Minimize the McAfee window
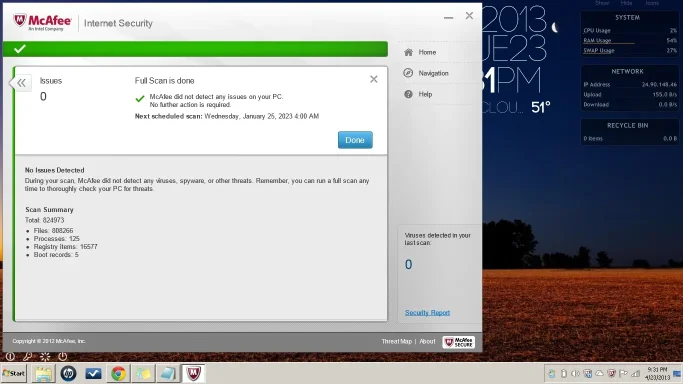 tap(449, 17)
